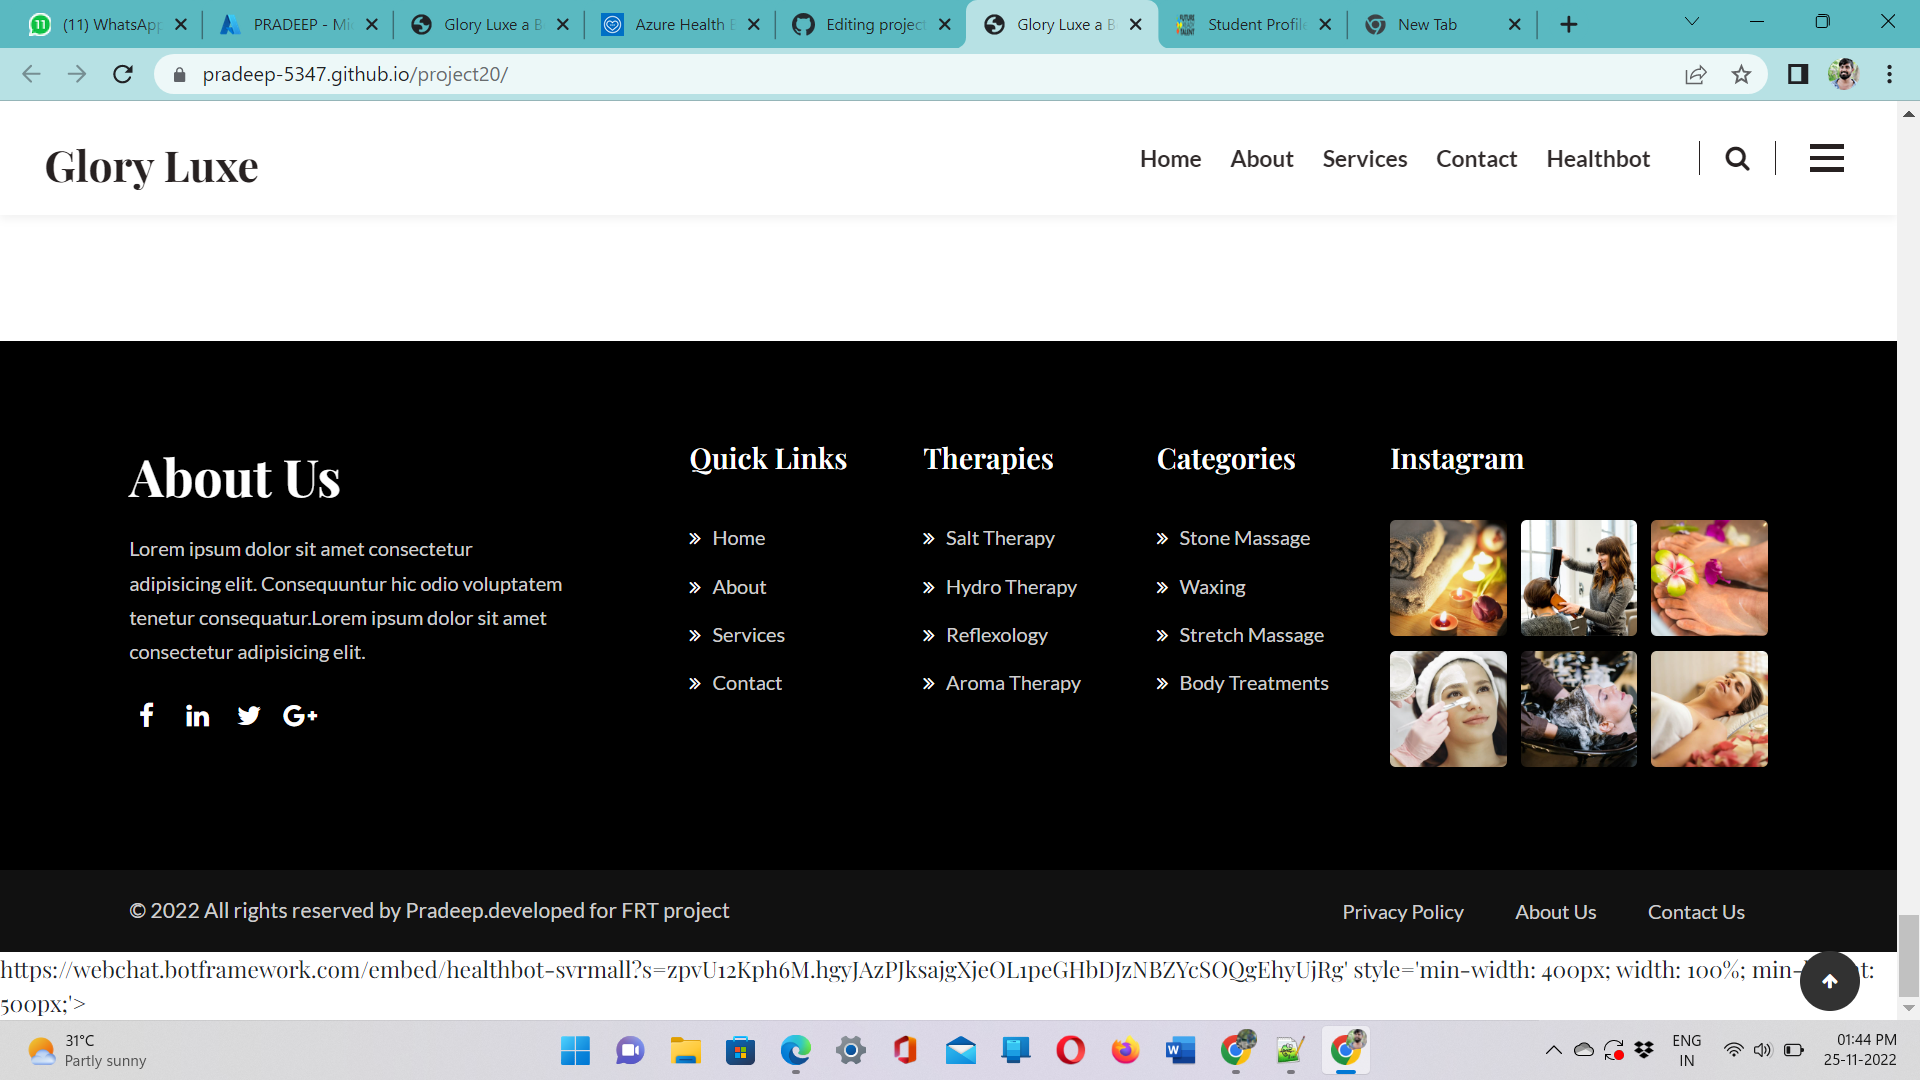Bookmark page with the star icon
This screenshot has height=1080, width=1920.
pos(1741,74)
